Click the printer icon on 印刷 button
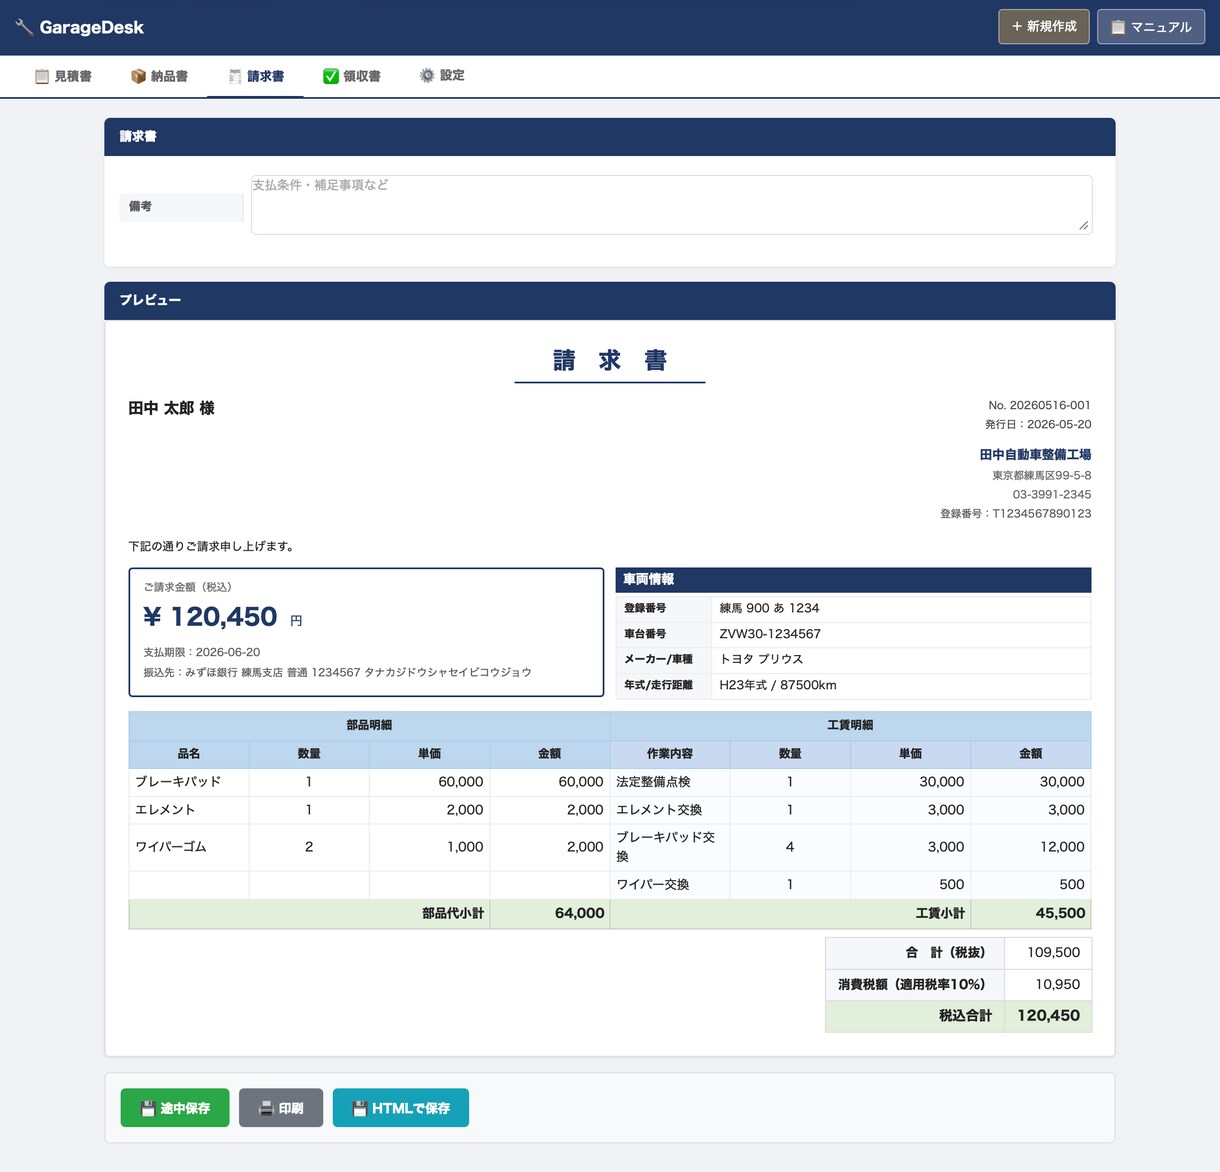This screenshot has height=1172, width=1220. [266, 1108]
